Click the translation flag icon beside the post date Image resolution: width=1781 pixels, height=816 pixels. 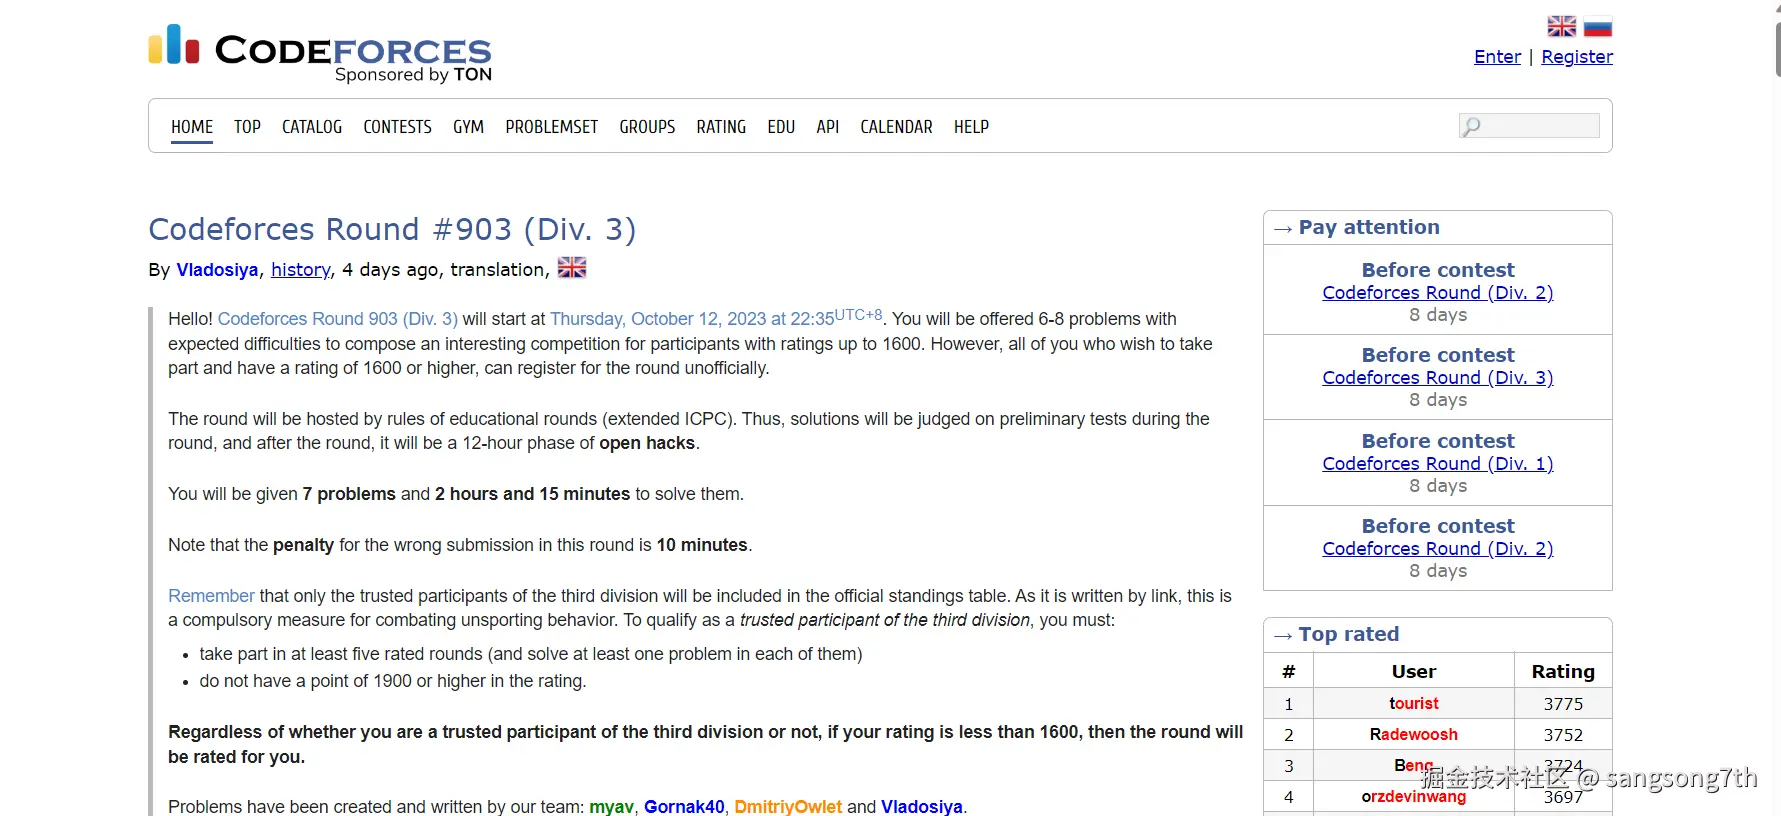point(572,268)
